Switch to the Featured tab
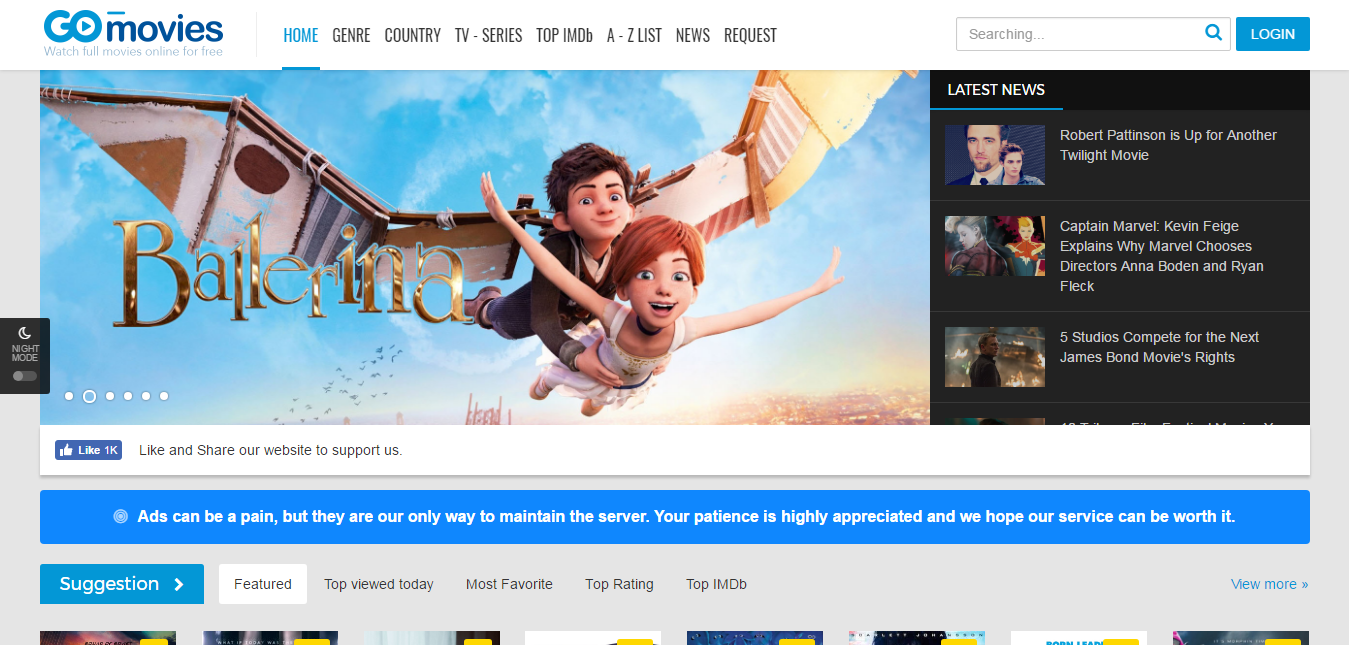 point(263,584)
